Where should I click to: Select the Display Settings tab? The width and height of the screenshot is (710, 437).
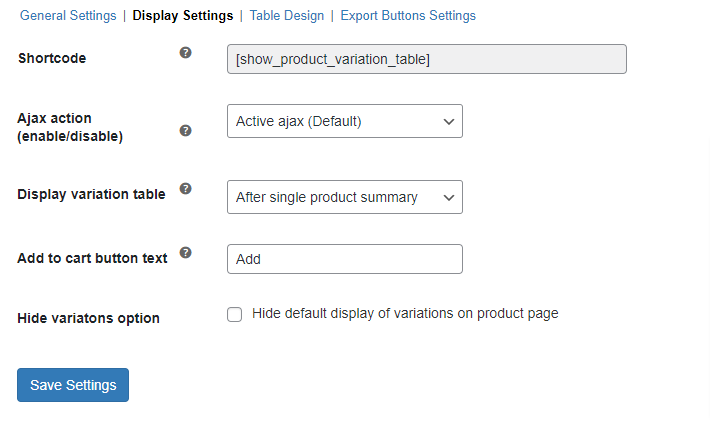click(182, 16)
